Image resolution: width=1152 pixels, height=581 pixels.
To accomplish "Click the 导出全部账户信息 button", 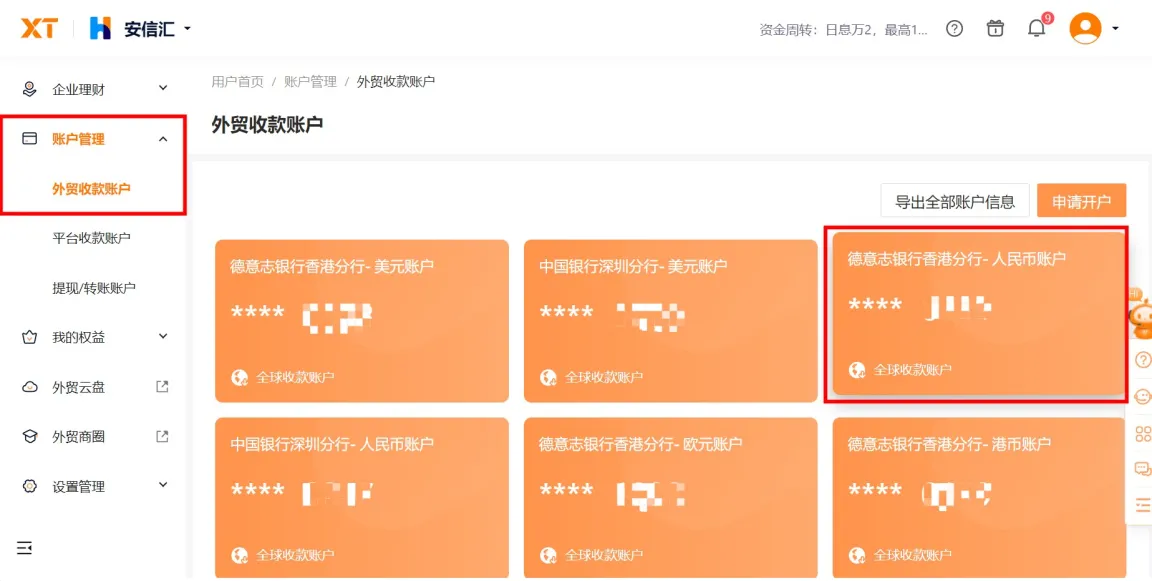I will coord(955,201).
